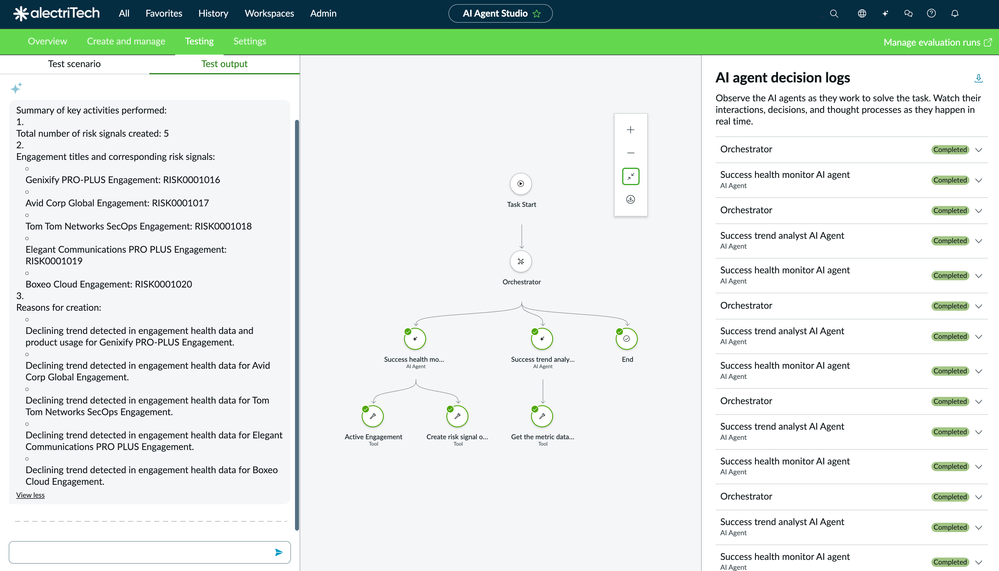Open the help question mark icon

931,13
